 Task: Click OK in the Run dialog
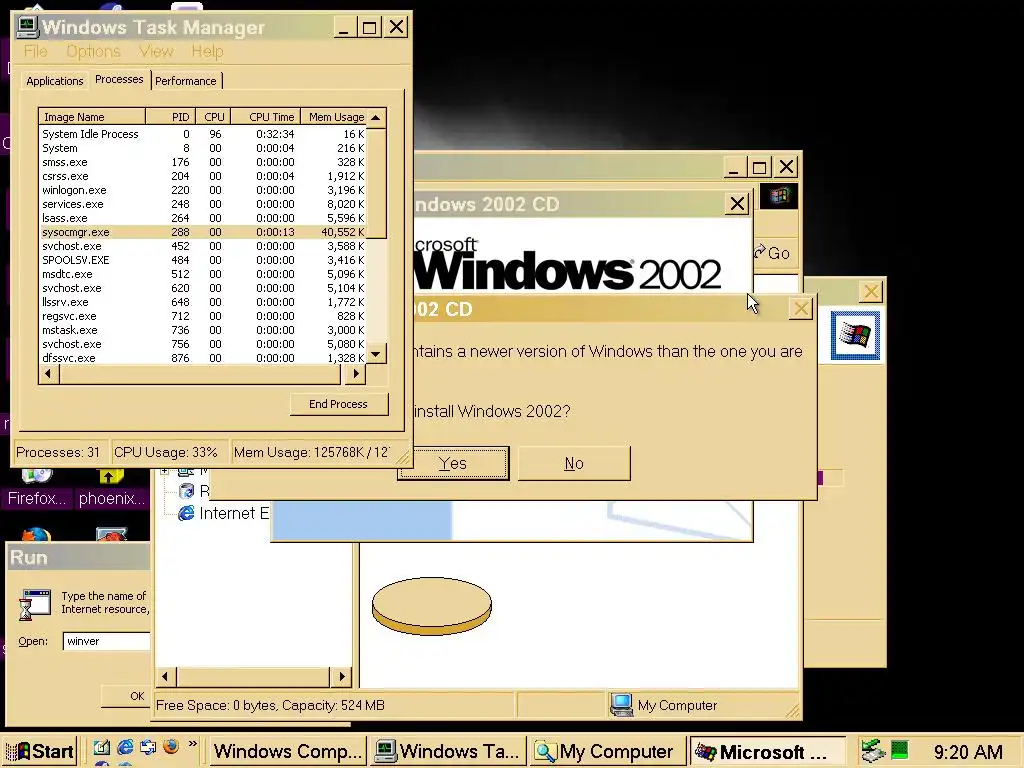click(x=126, y=696)
